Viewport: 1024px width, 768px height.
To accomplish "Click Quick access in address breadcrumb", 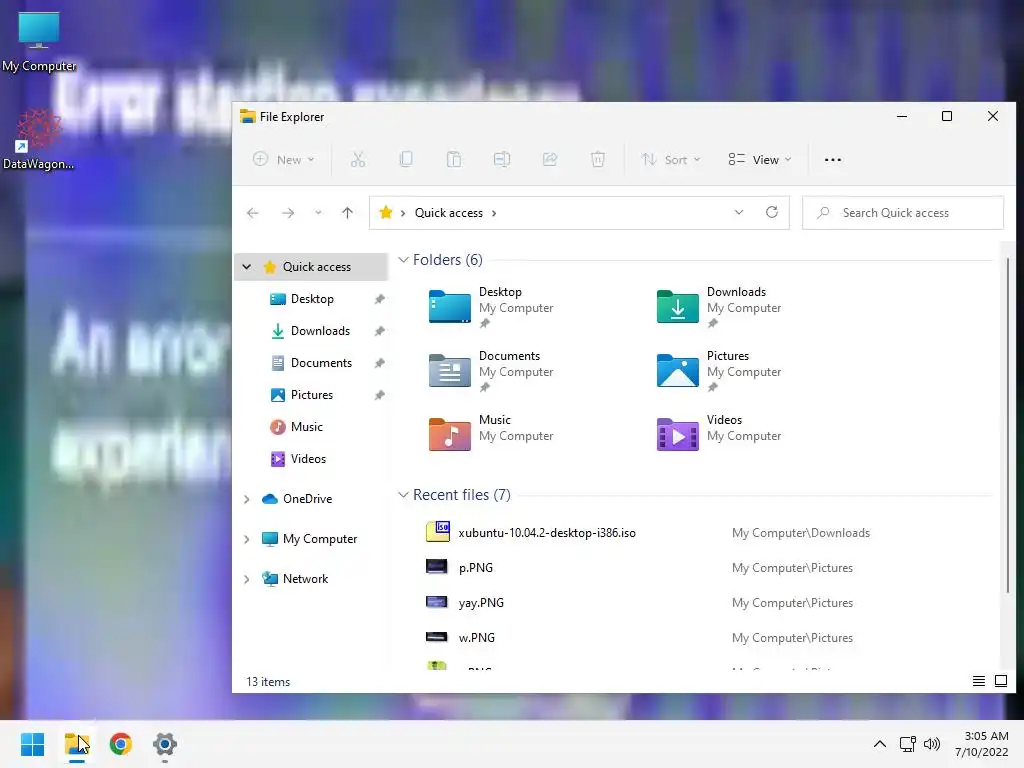I will point(449,213).
